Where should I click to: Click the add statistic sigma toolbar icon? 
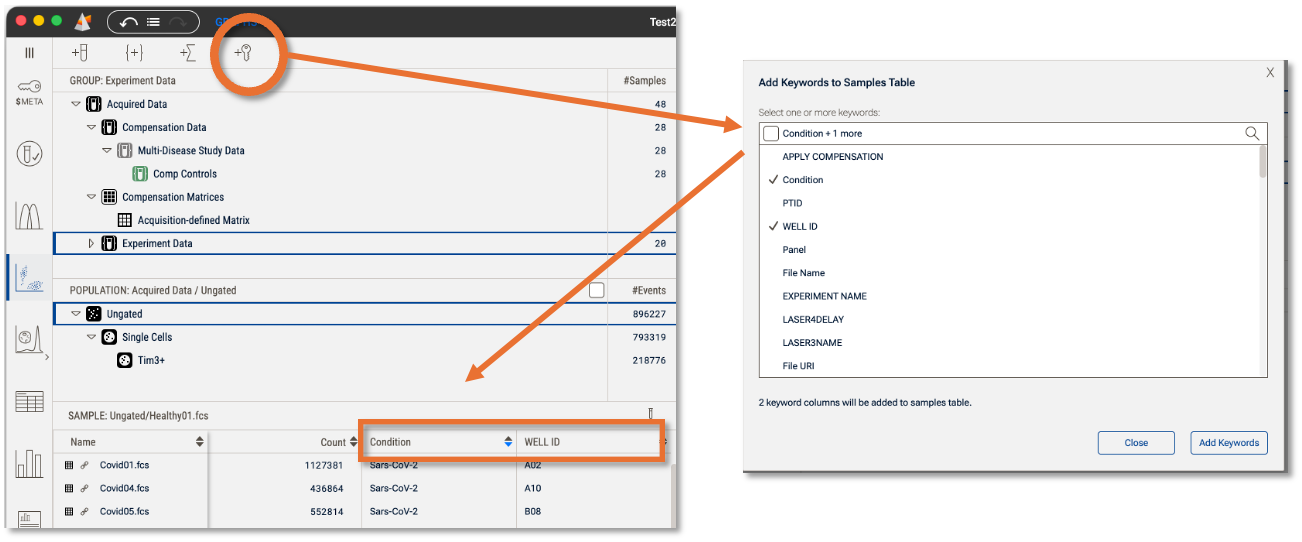click(x=187, y=53)
